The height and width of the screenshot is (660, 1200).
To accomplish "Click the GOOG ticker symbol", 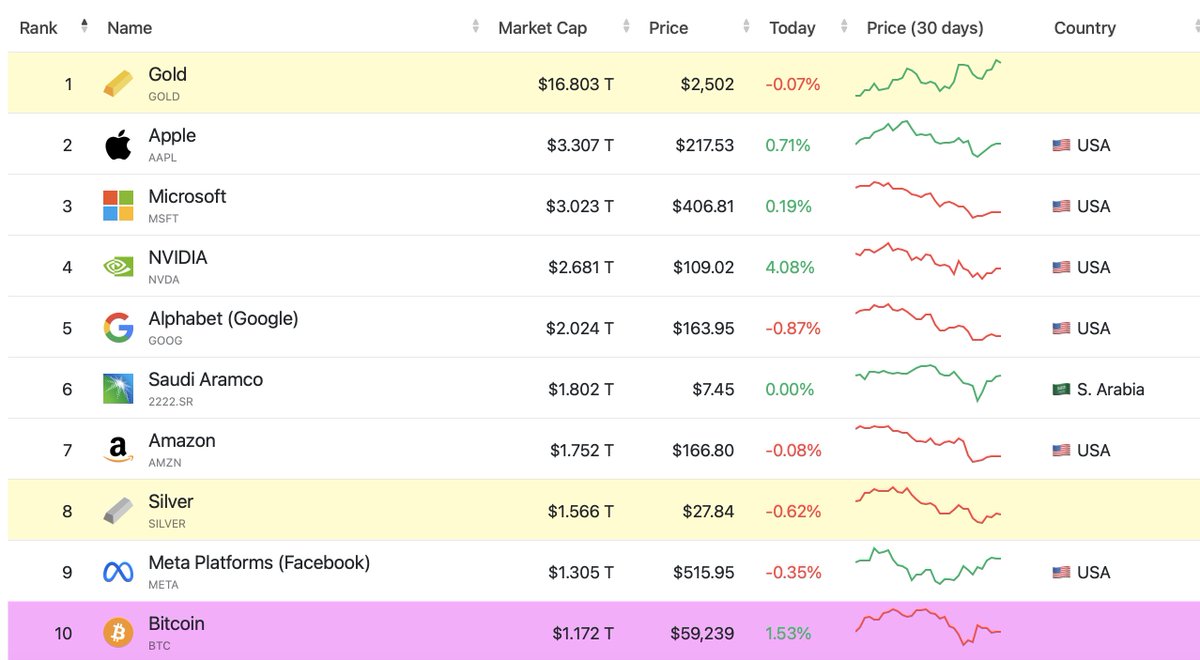I will pos(165,341).
